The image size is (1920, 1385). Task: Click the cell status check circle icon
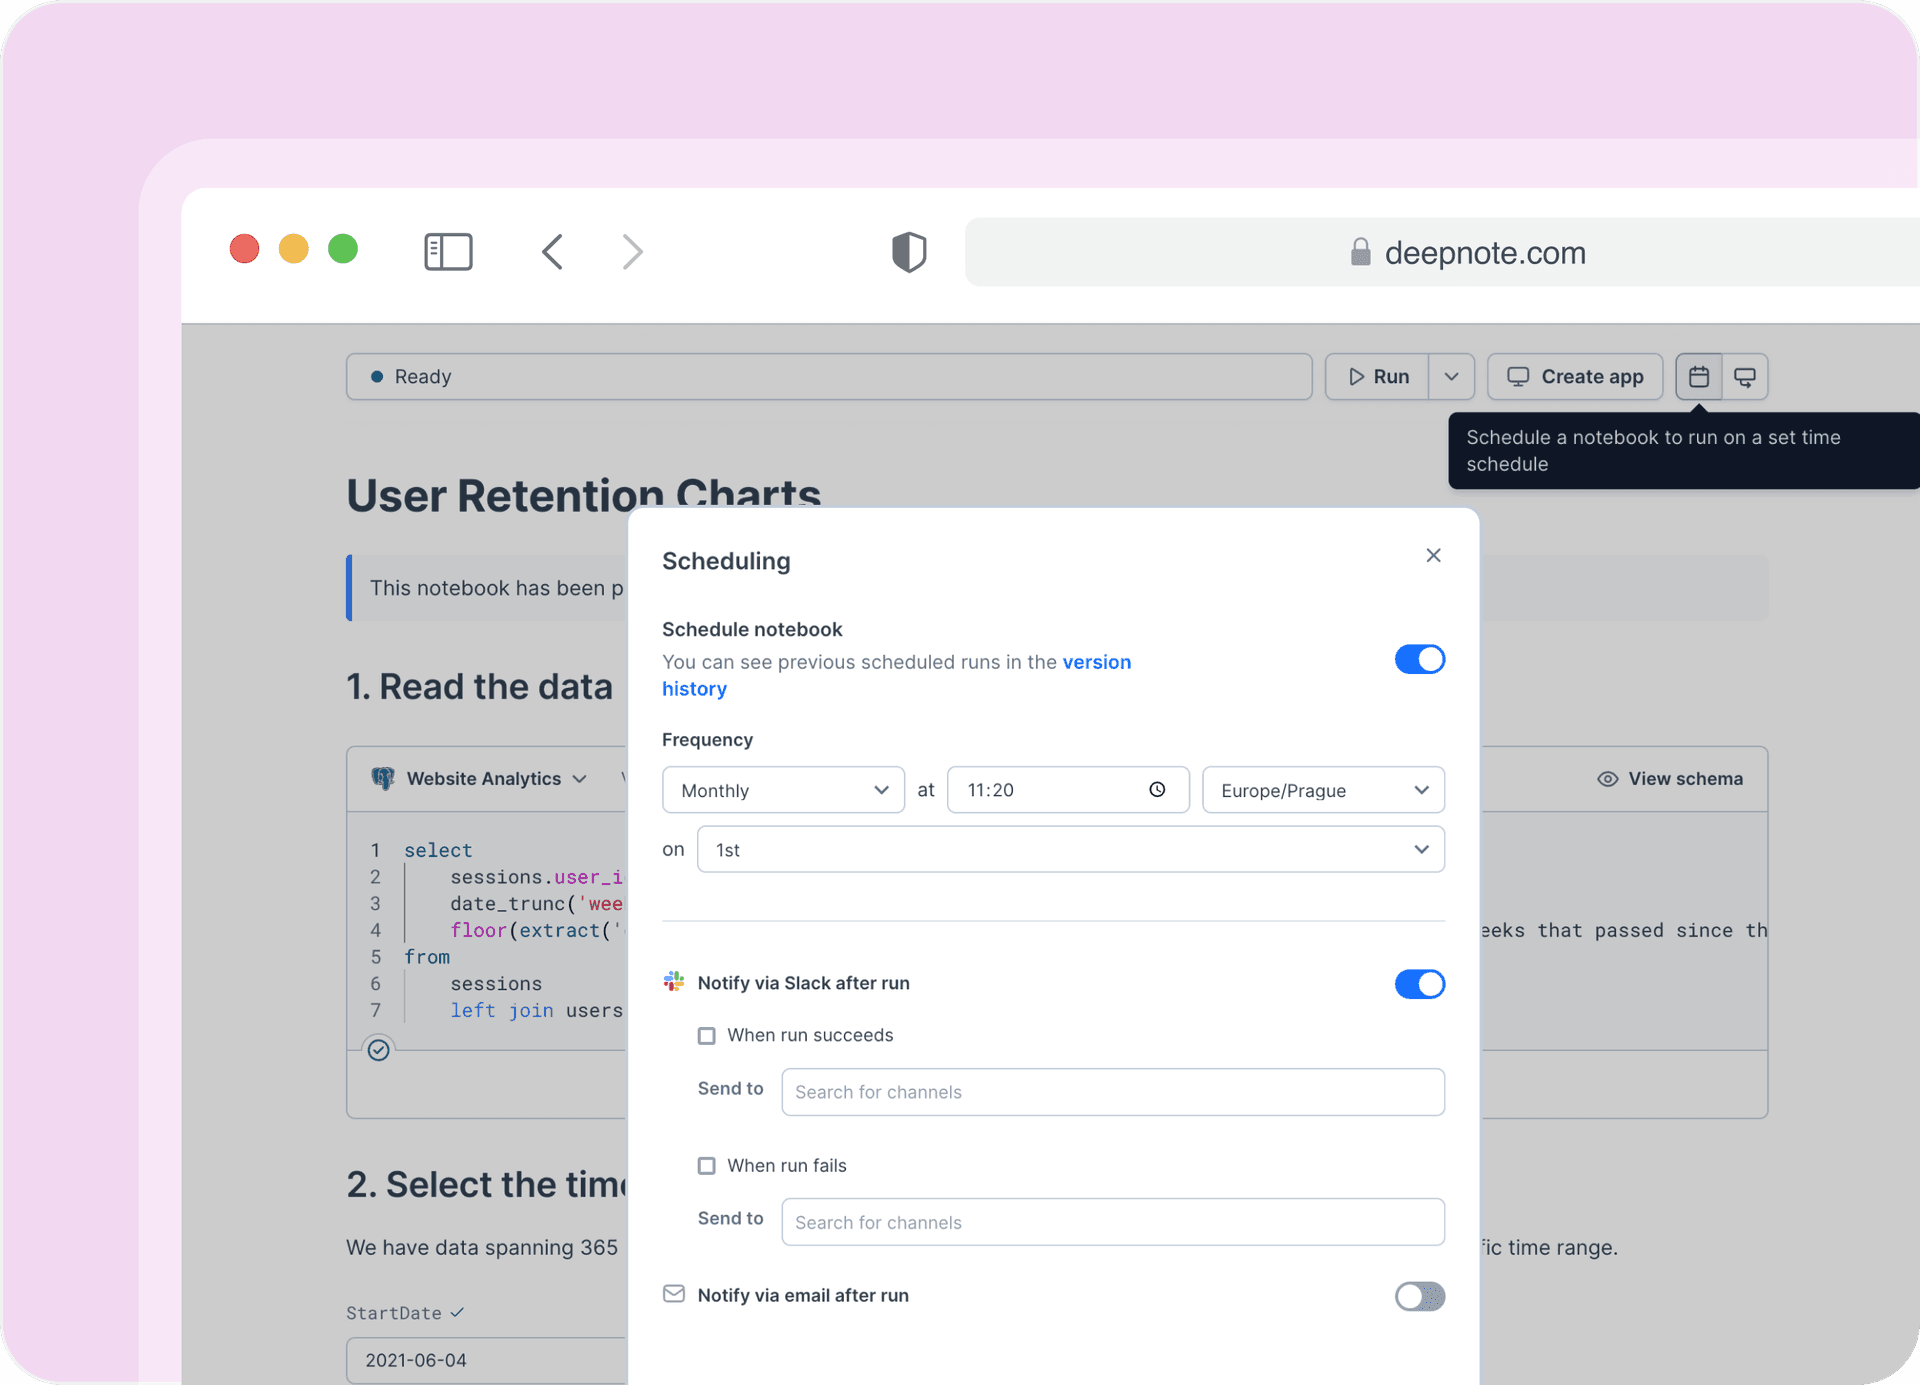point(378,1050)
